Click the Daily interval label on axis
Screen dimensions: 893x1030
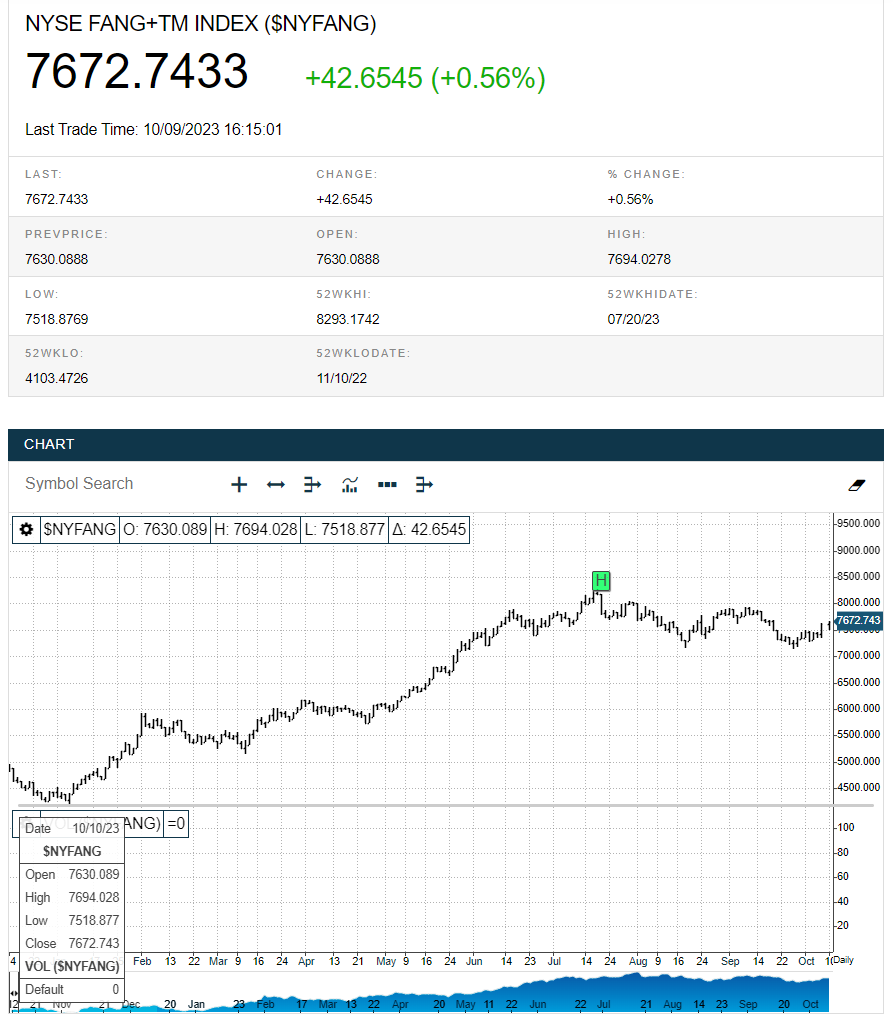(843, 960)
